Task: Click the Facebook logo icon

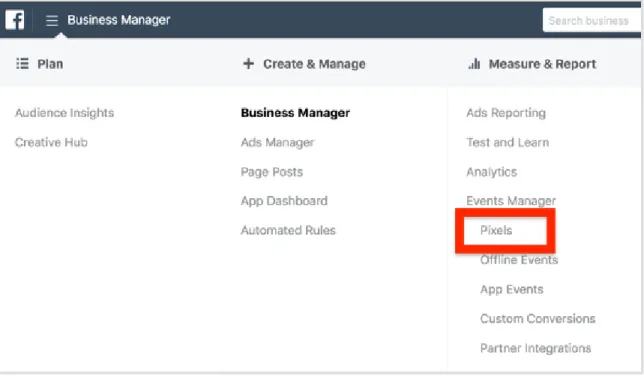Action: point(15,20)
